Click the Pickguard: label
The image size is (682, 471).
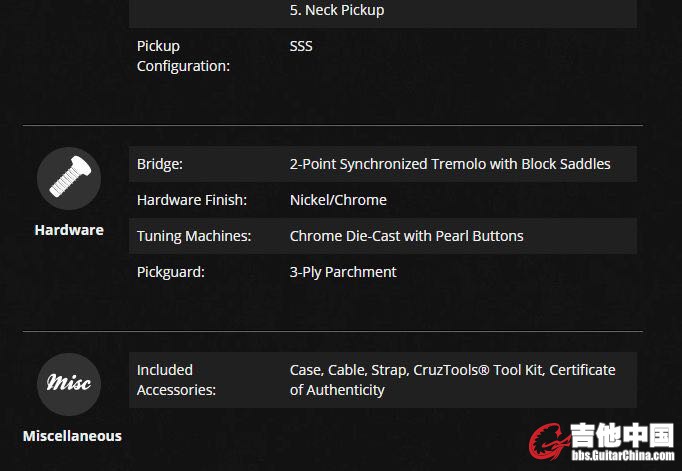click(x=170, y=272)
